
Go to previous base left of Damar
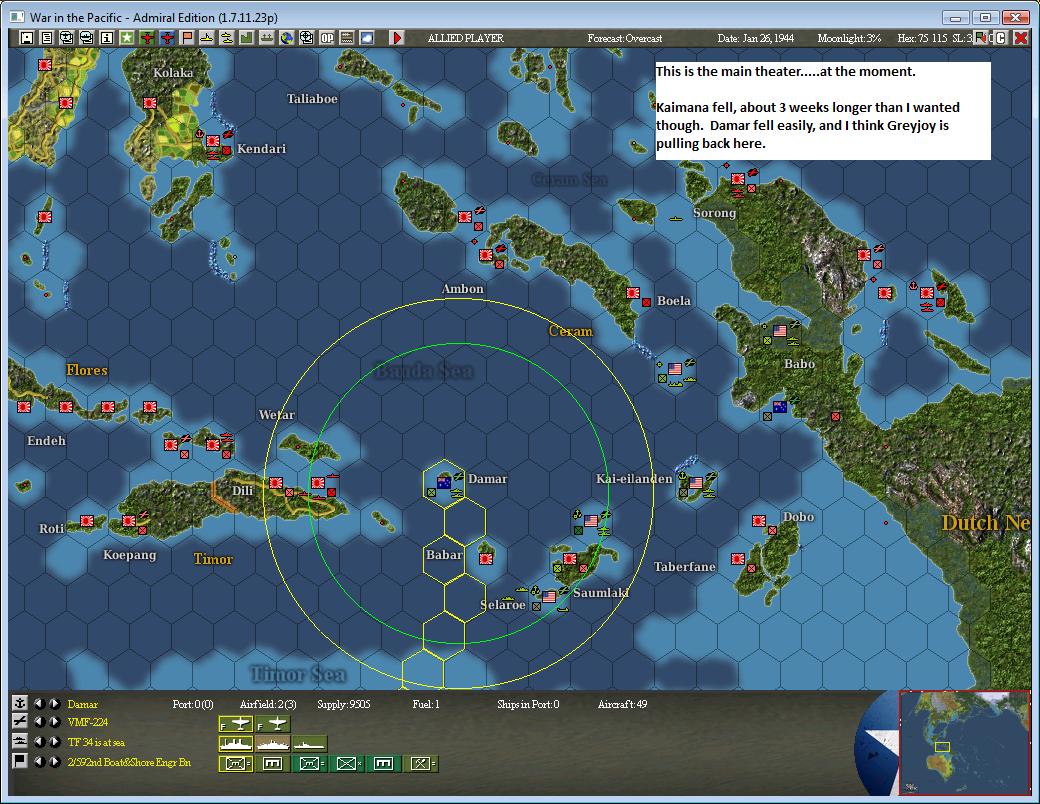[x=40, y=704]
